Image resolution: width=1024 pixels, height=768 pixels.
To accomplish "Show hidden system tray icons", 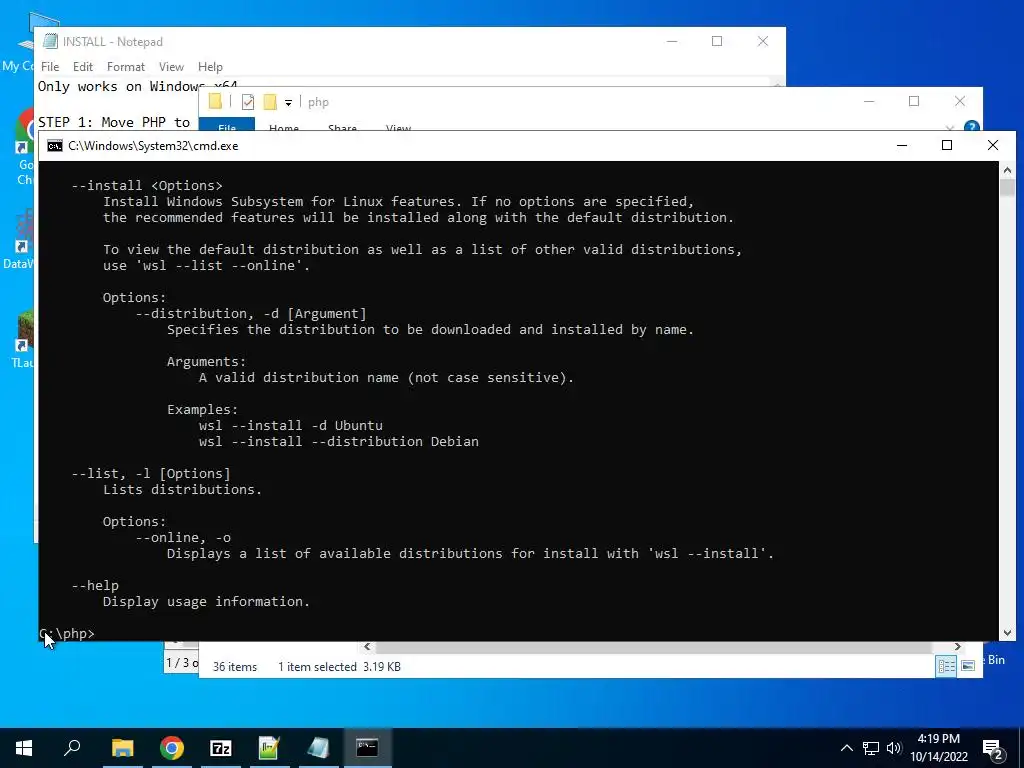I will click(x=846, y=748).
